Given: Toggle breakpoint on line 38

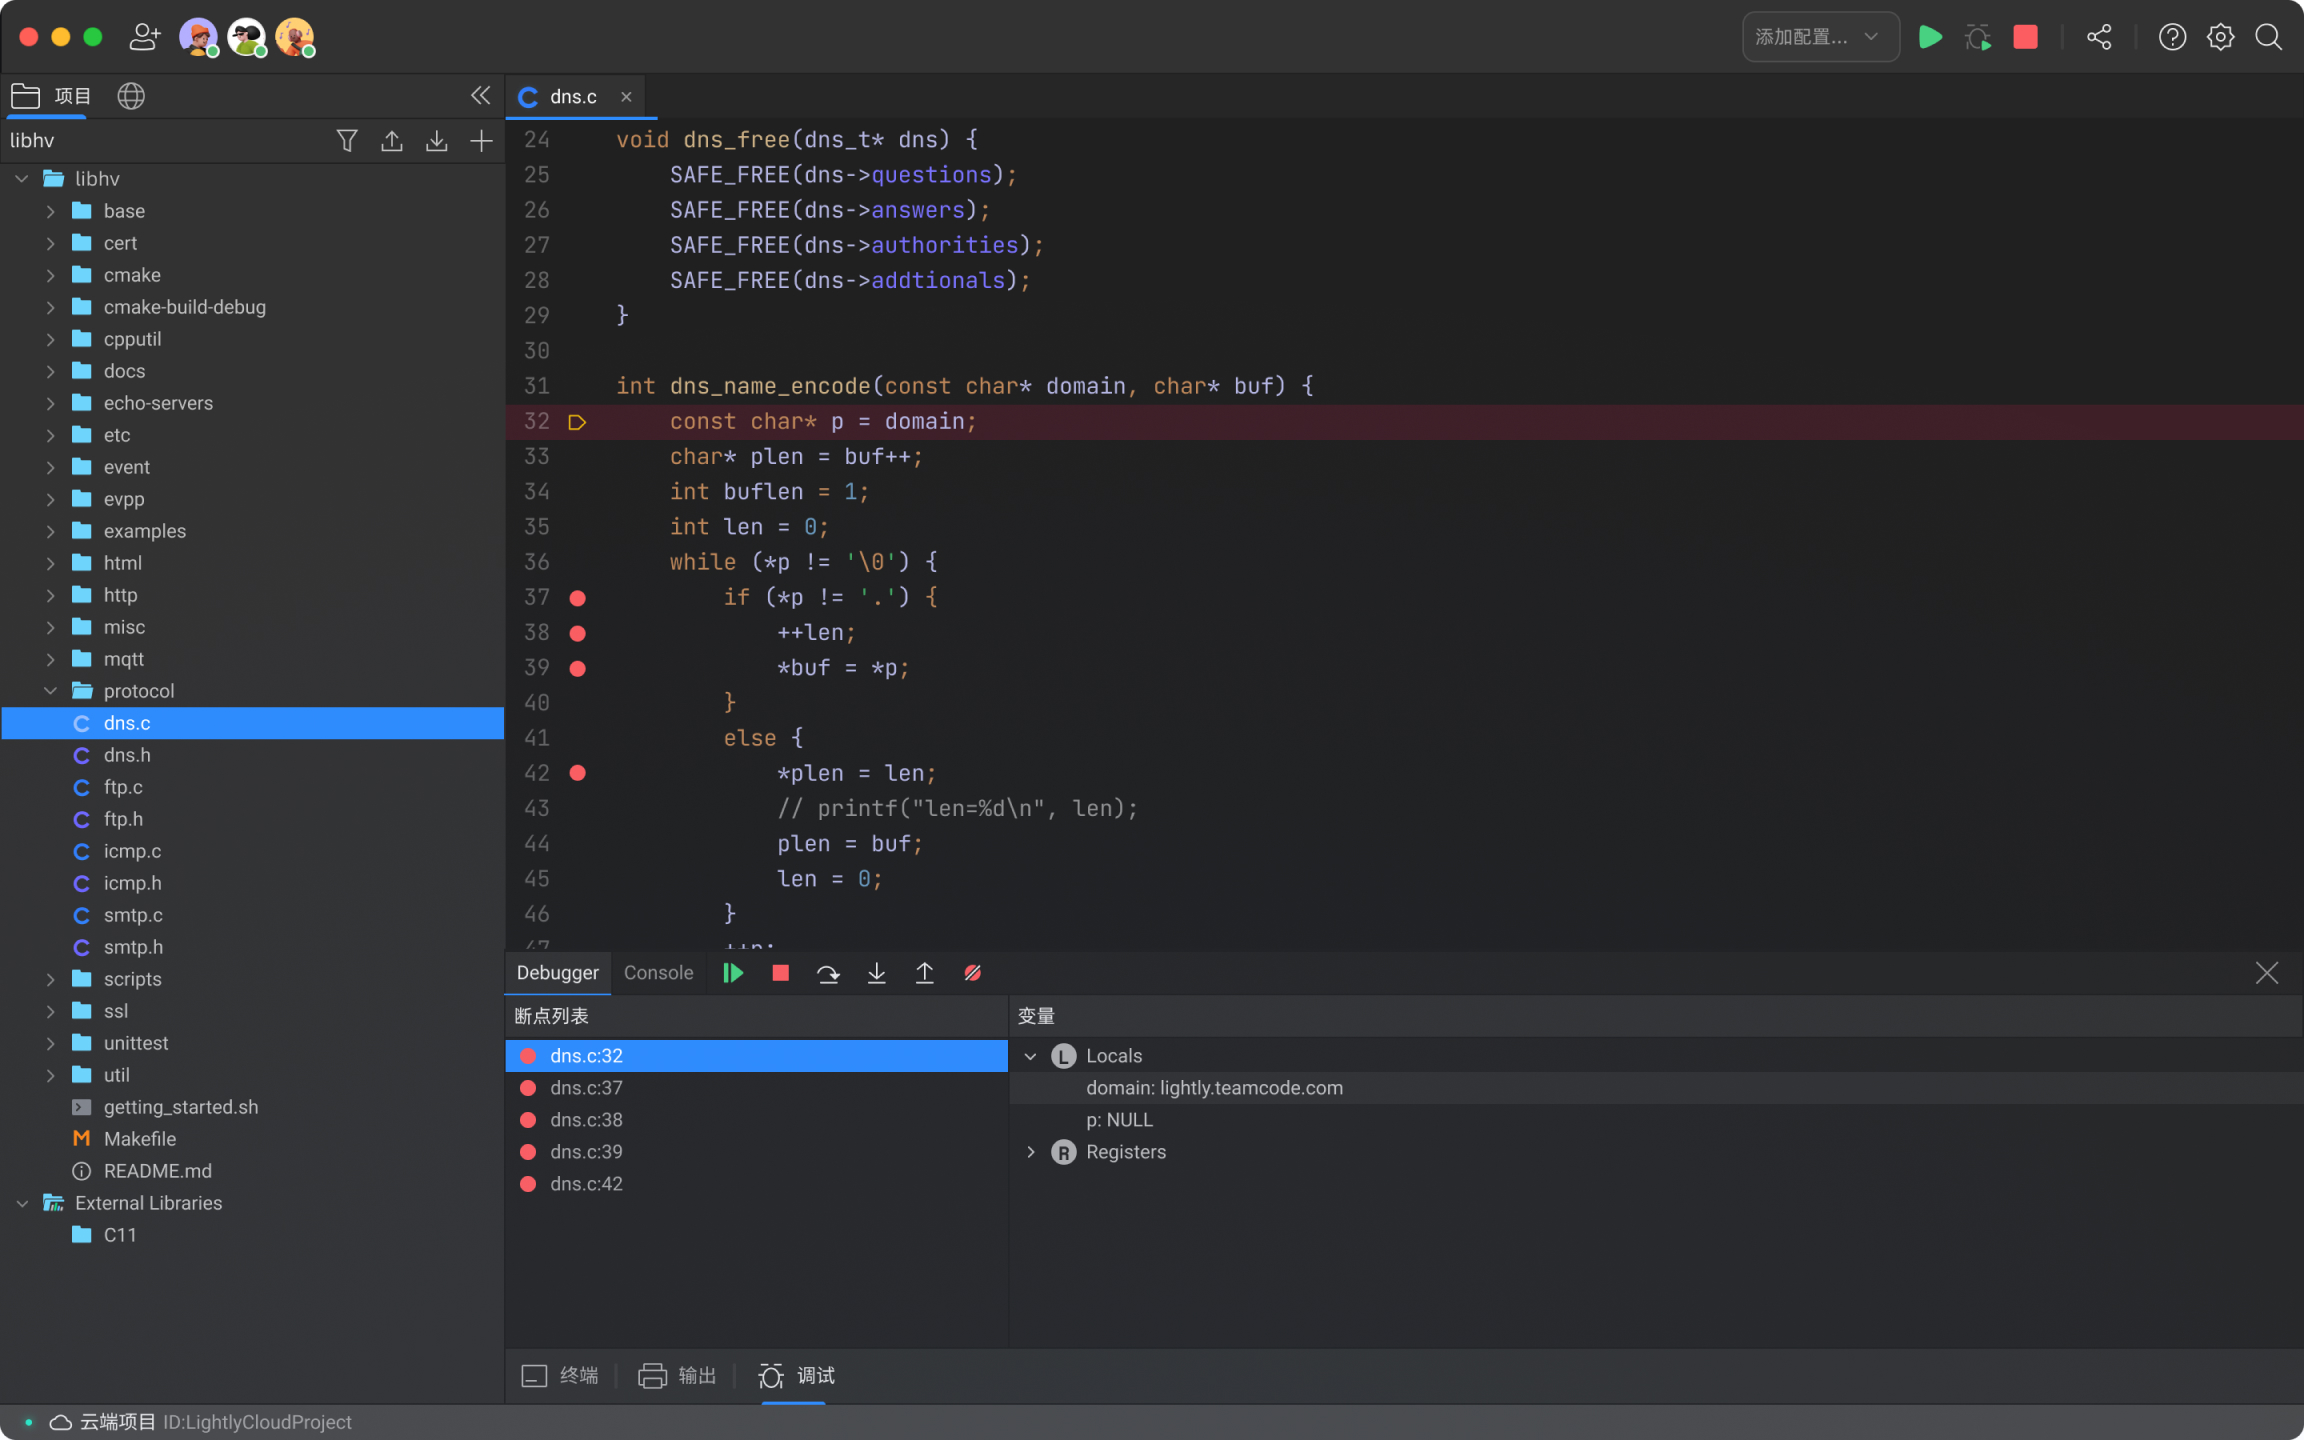Looking at the screenshot, I should point(577,633).
